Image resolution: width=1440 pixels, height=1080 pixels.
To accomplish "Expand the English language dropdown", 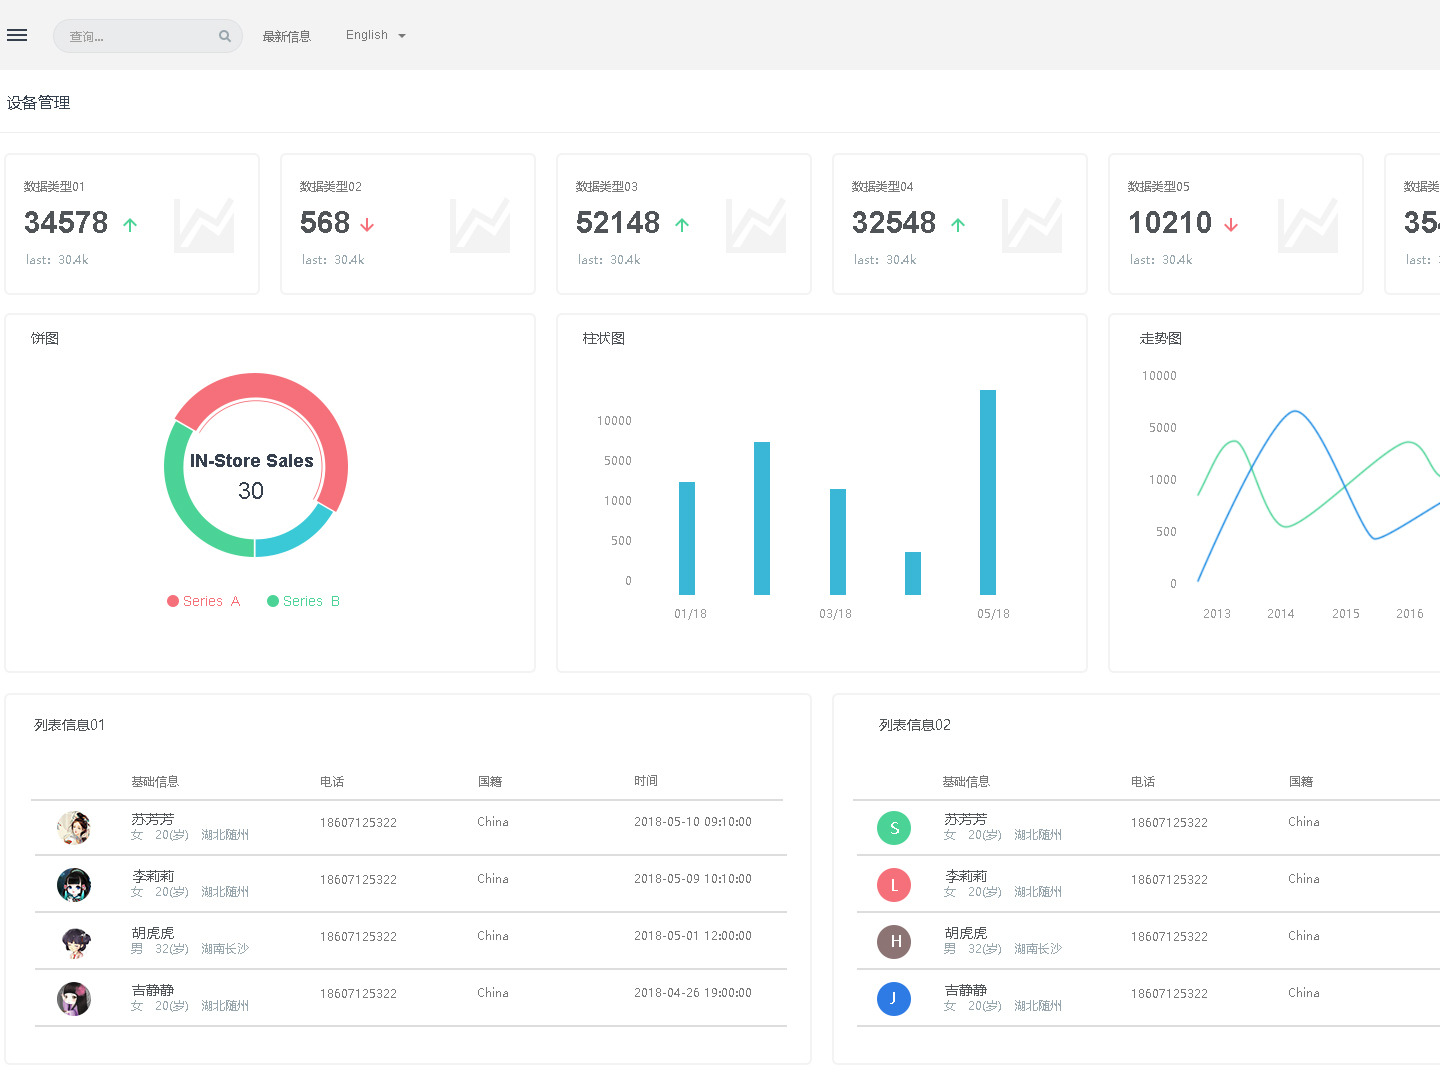I will [x=376, y=35].
